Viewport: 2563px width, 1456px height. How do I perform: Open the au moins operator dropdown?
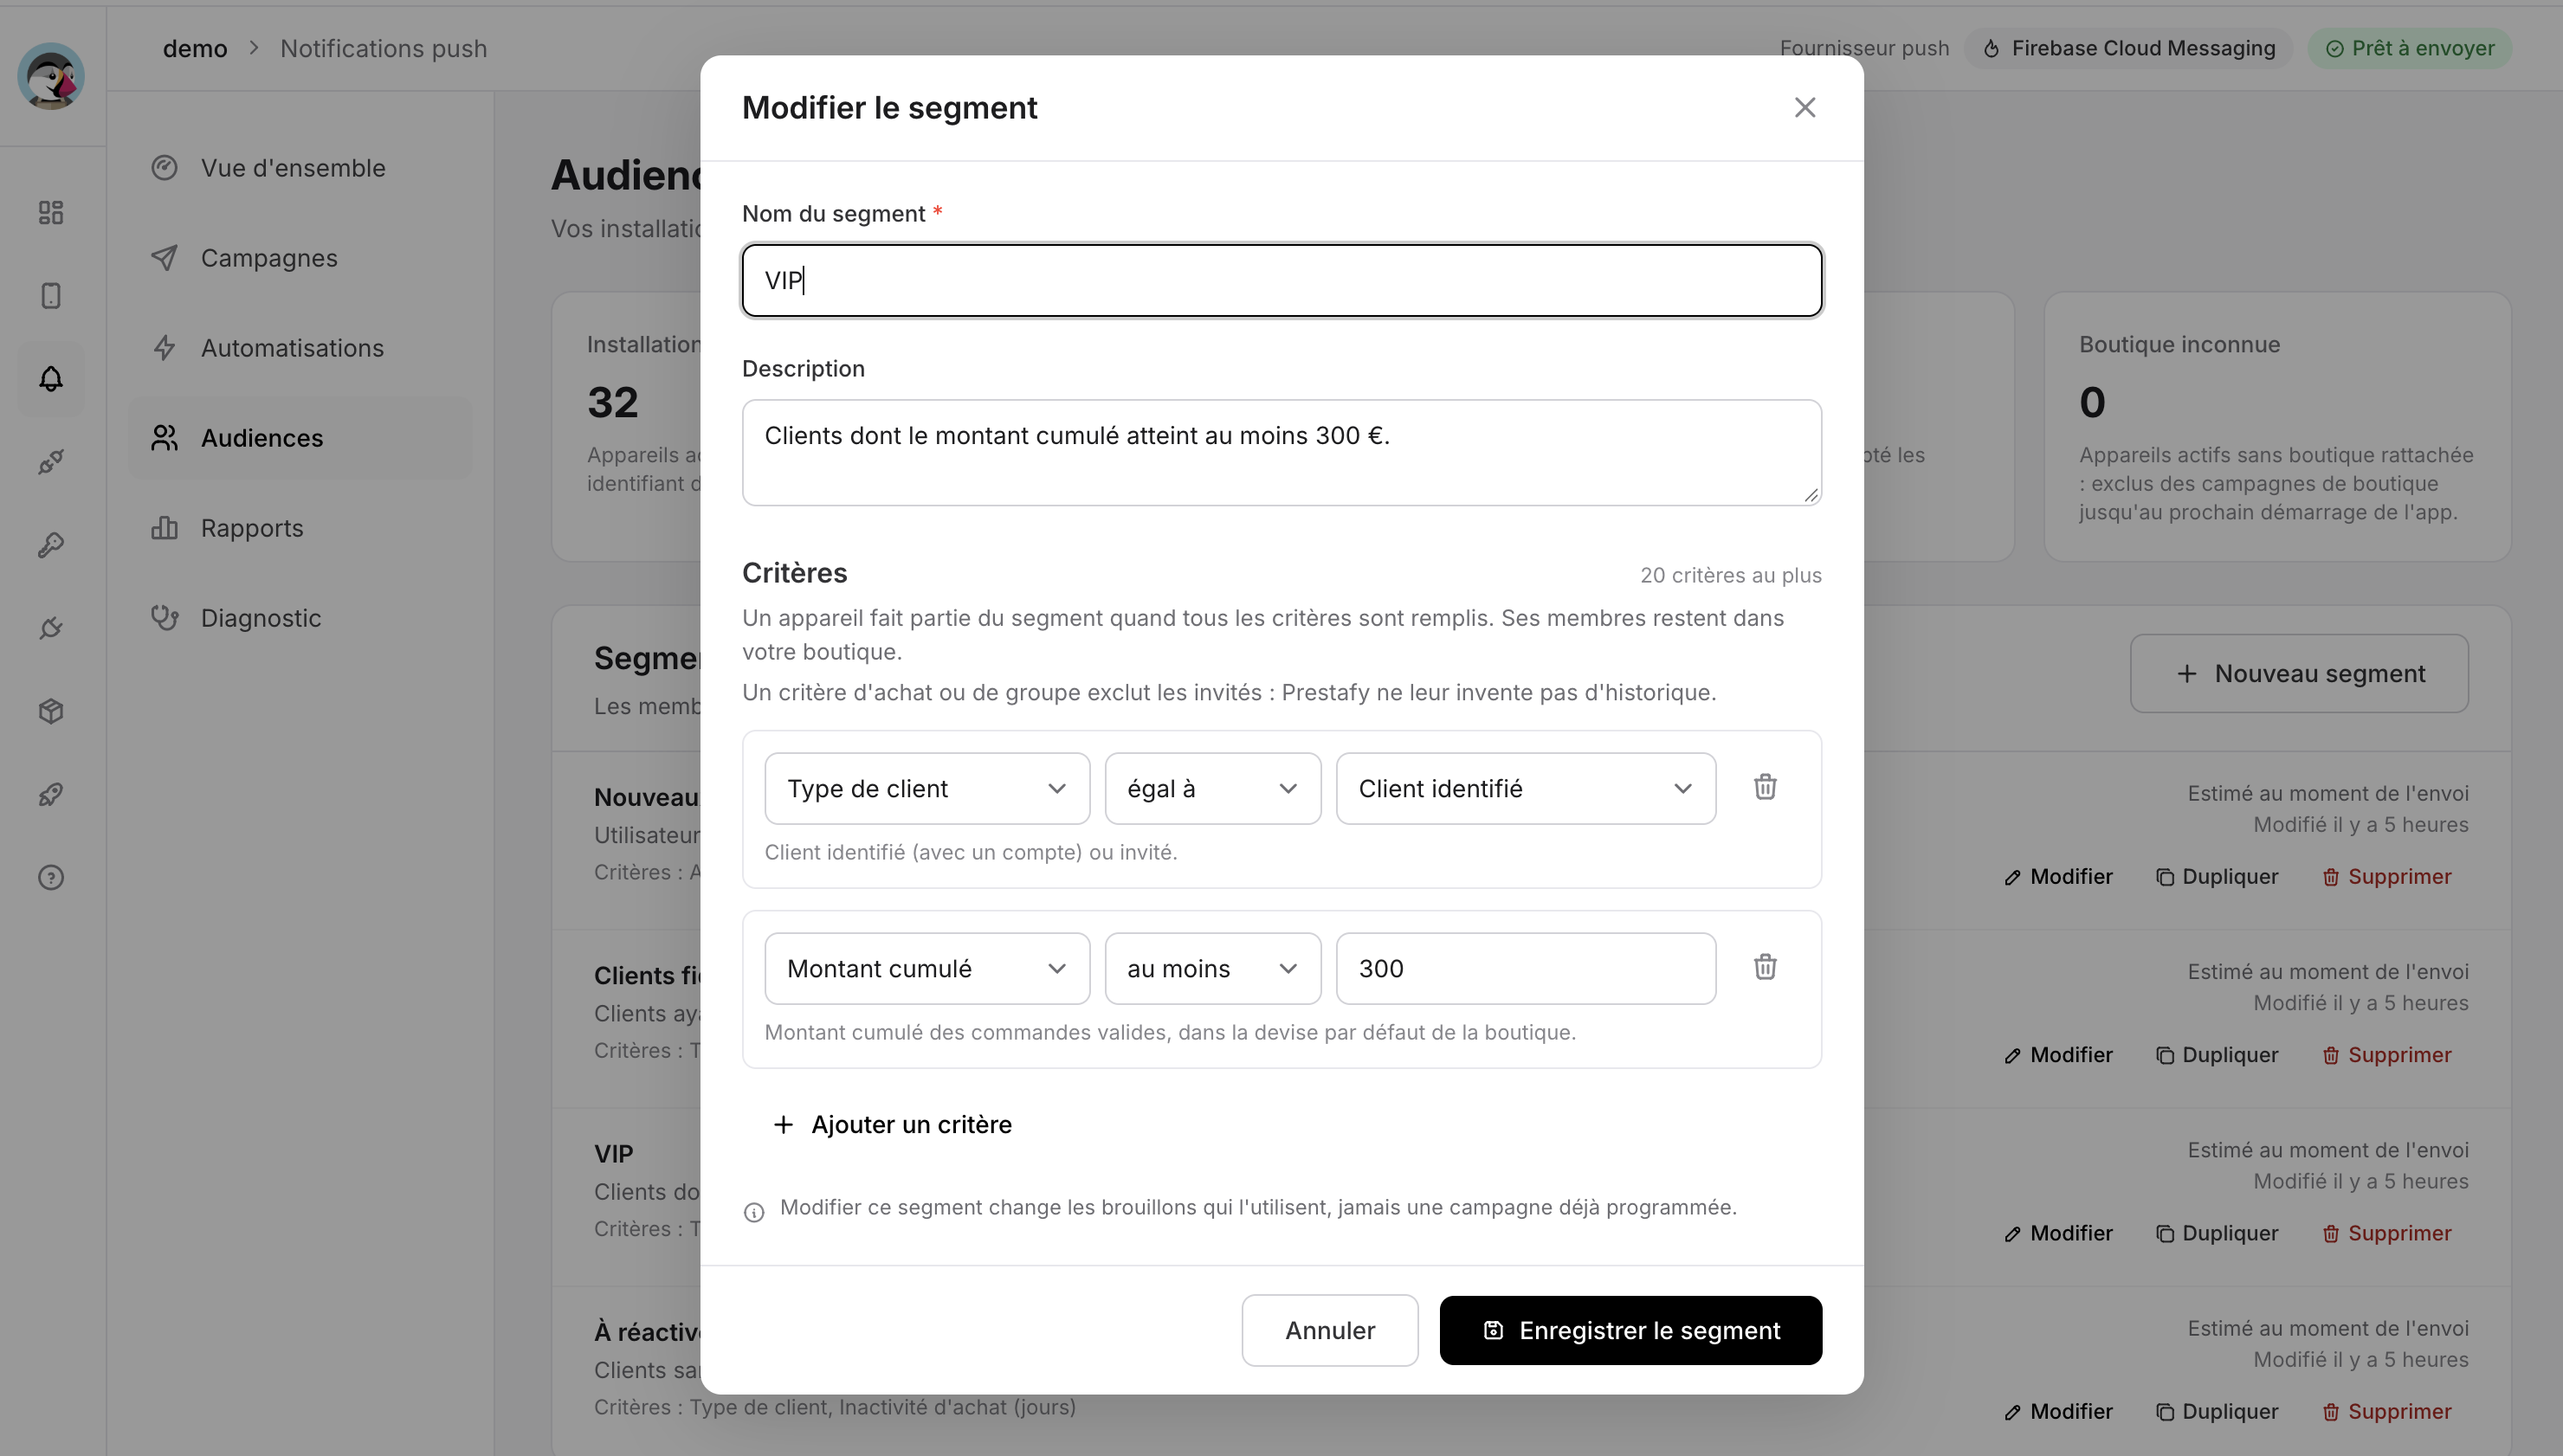[x=1212, y=968]
